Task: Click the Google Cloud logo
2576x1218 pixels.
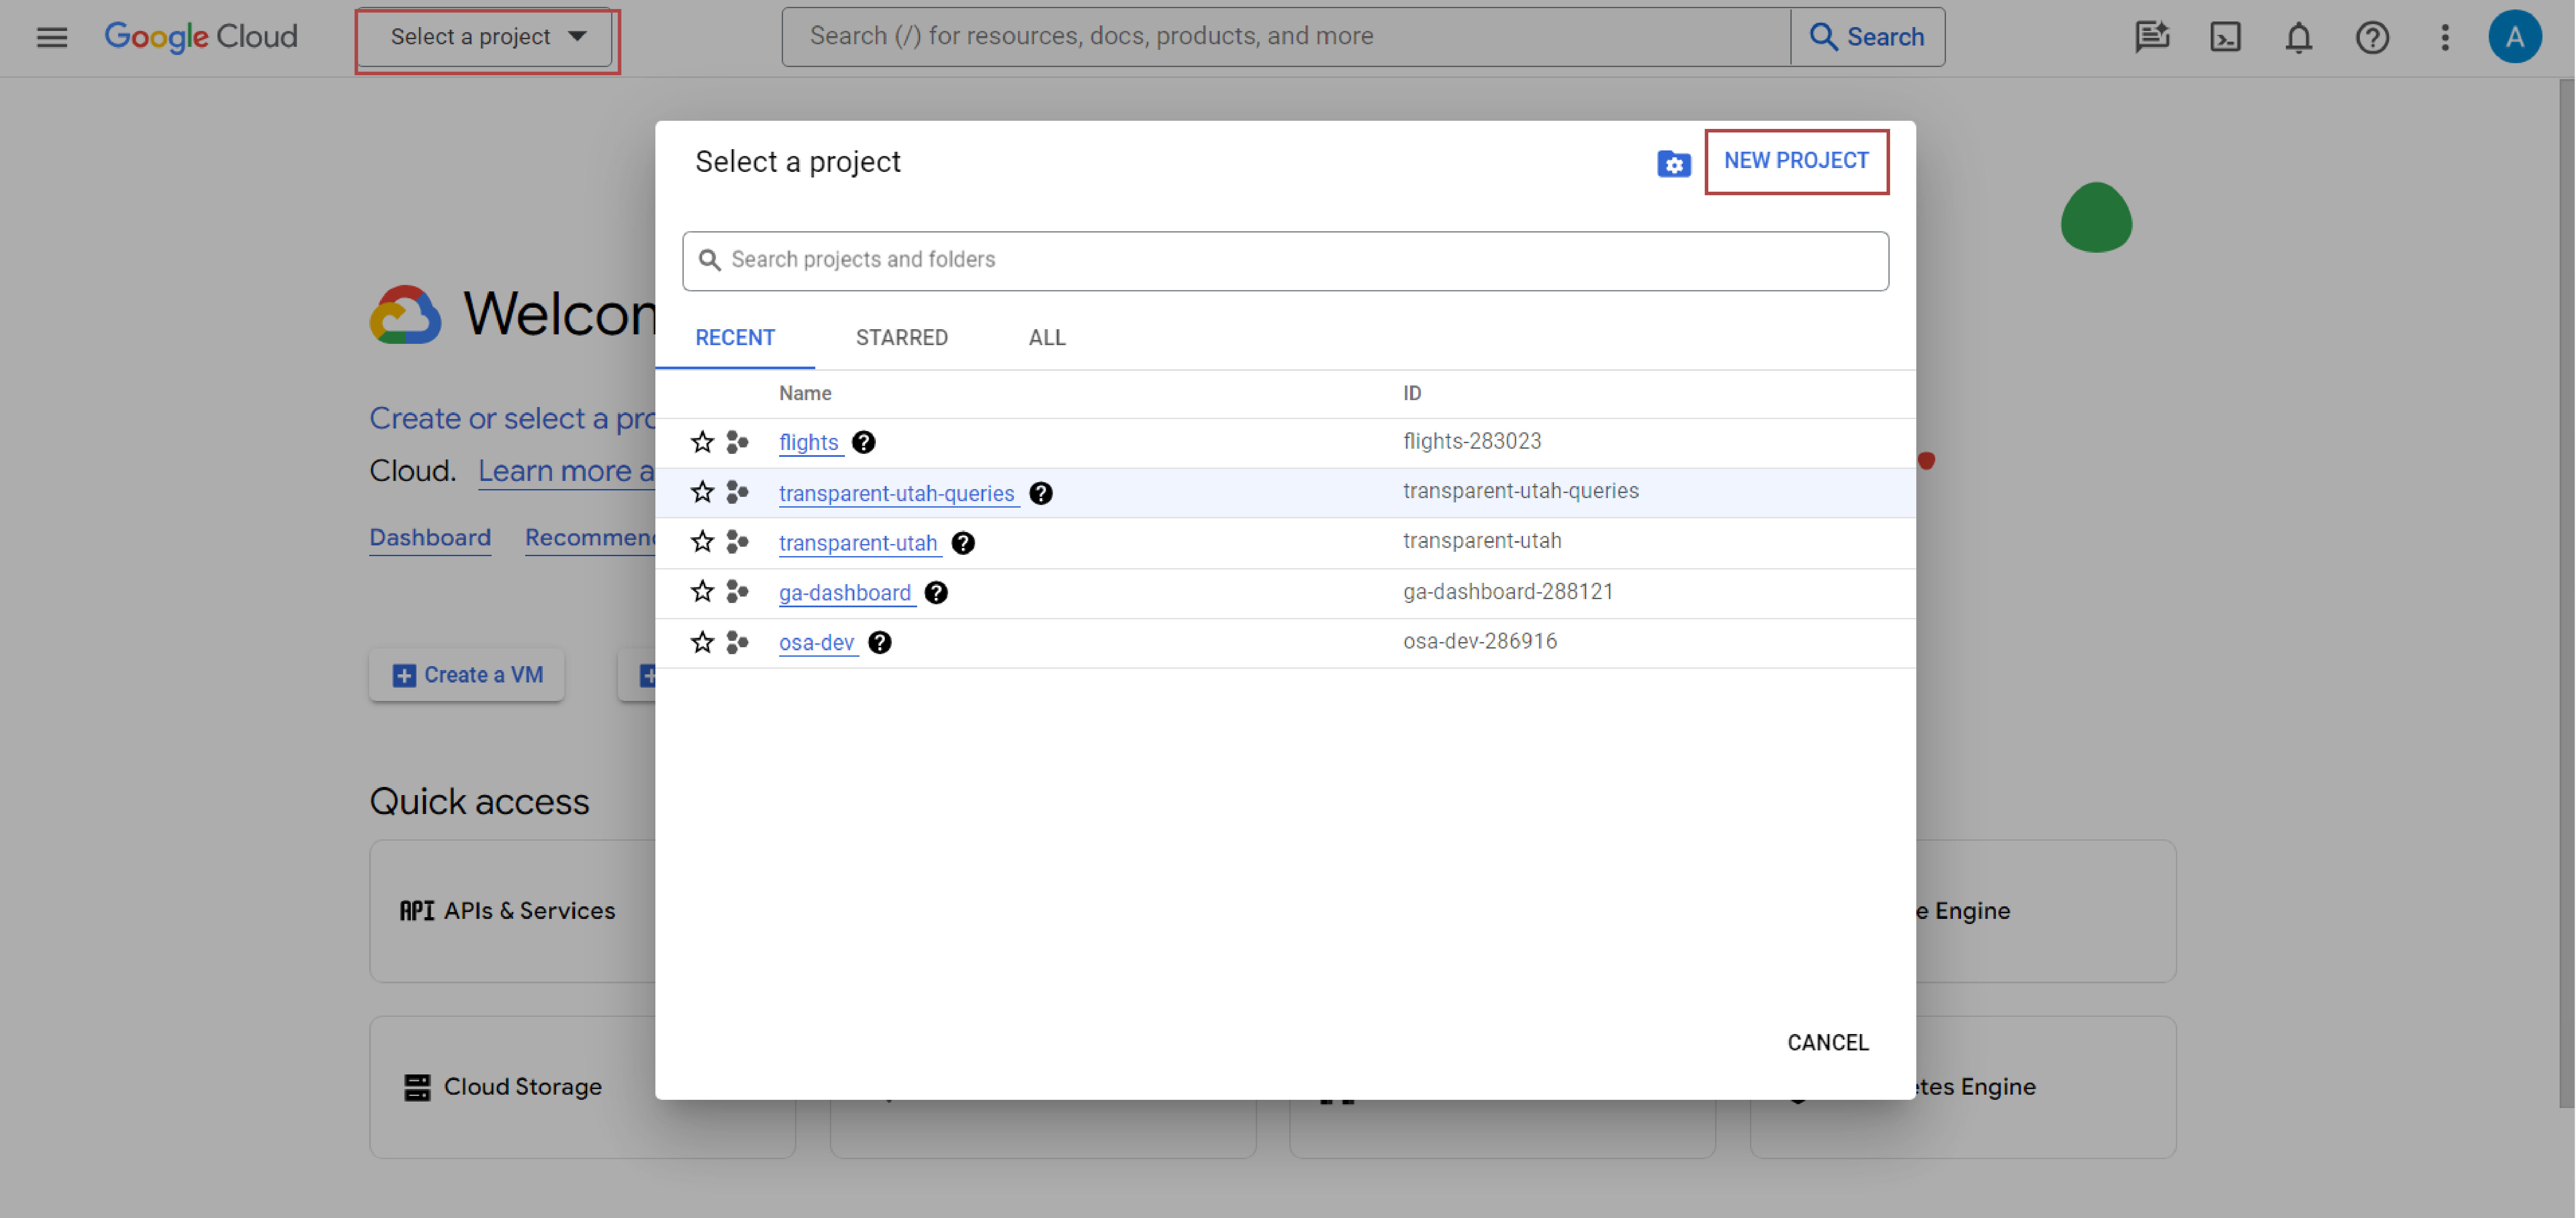Action: coord(201,36)
